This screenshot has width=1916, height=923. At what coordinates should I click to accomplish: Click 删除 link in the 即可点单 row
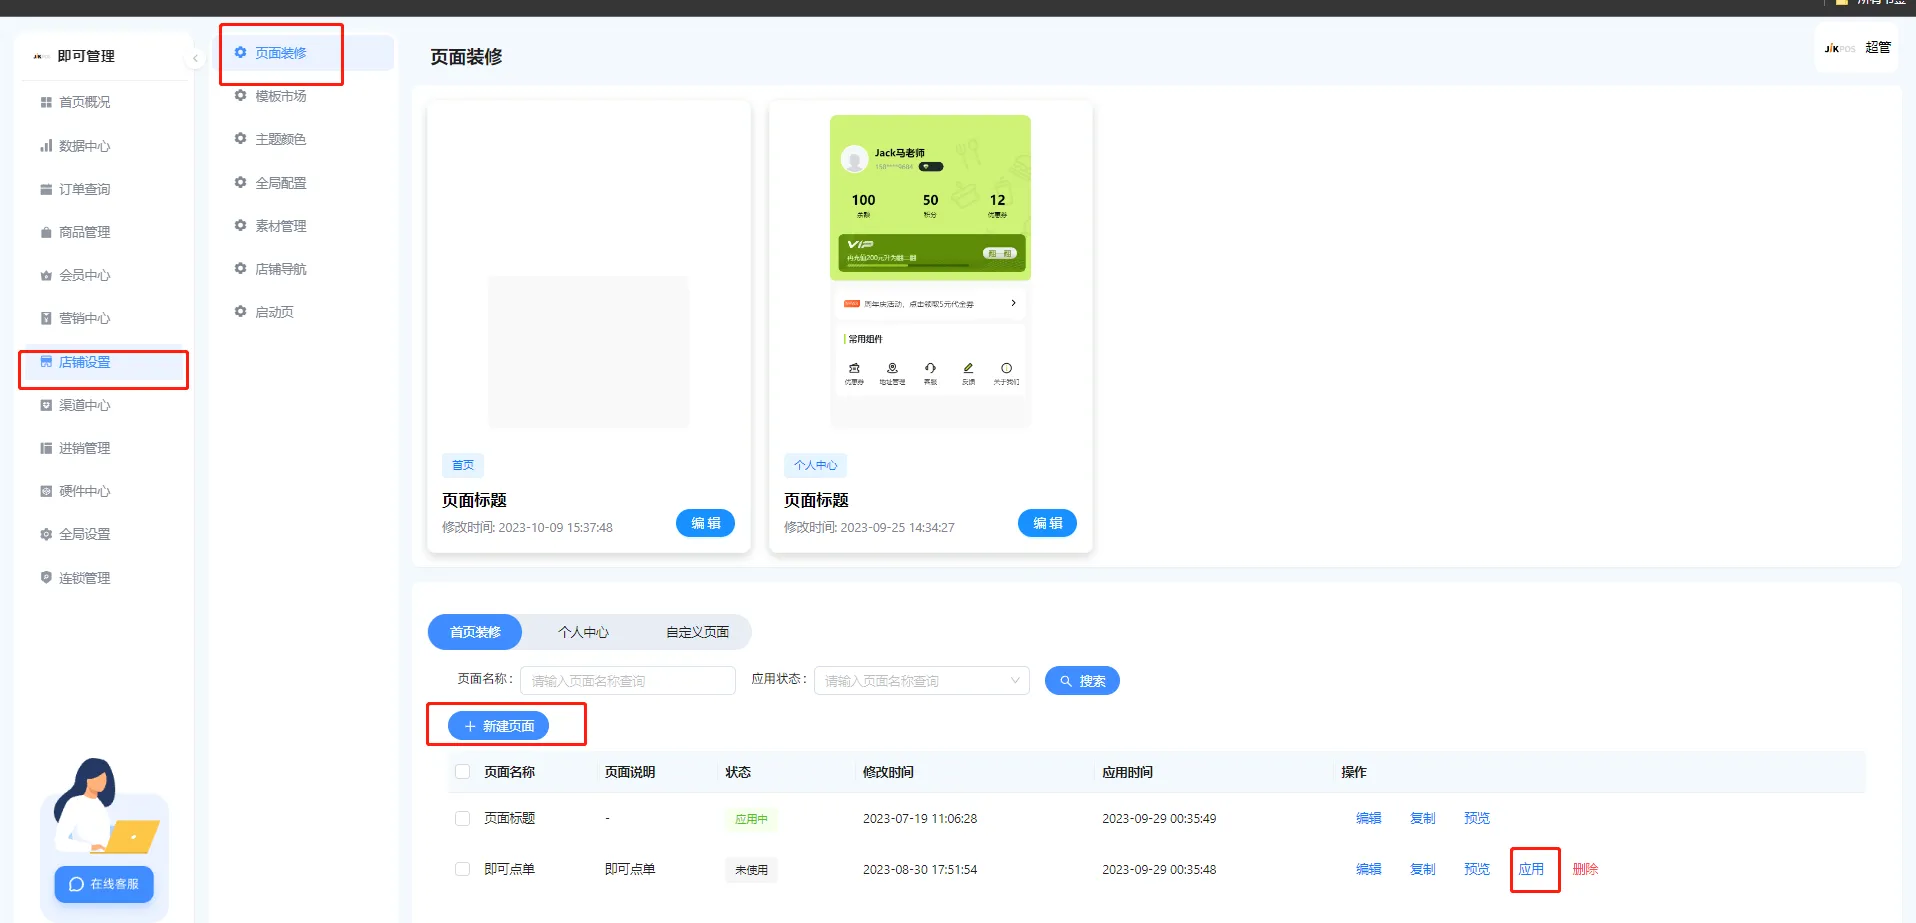coord(1585,869)
